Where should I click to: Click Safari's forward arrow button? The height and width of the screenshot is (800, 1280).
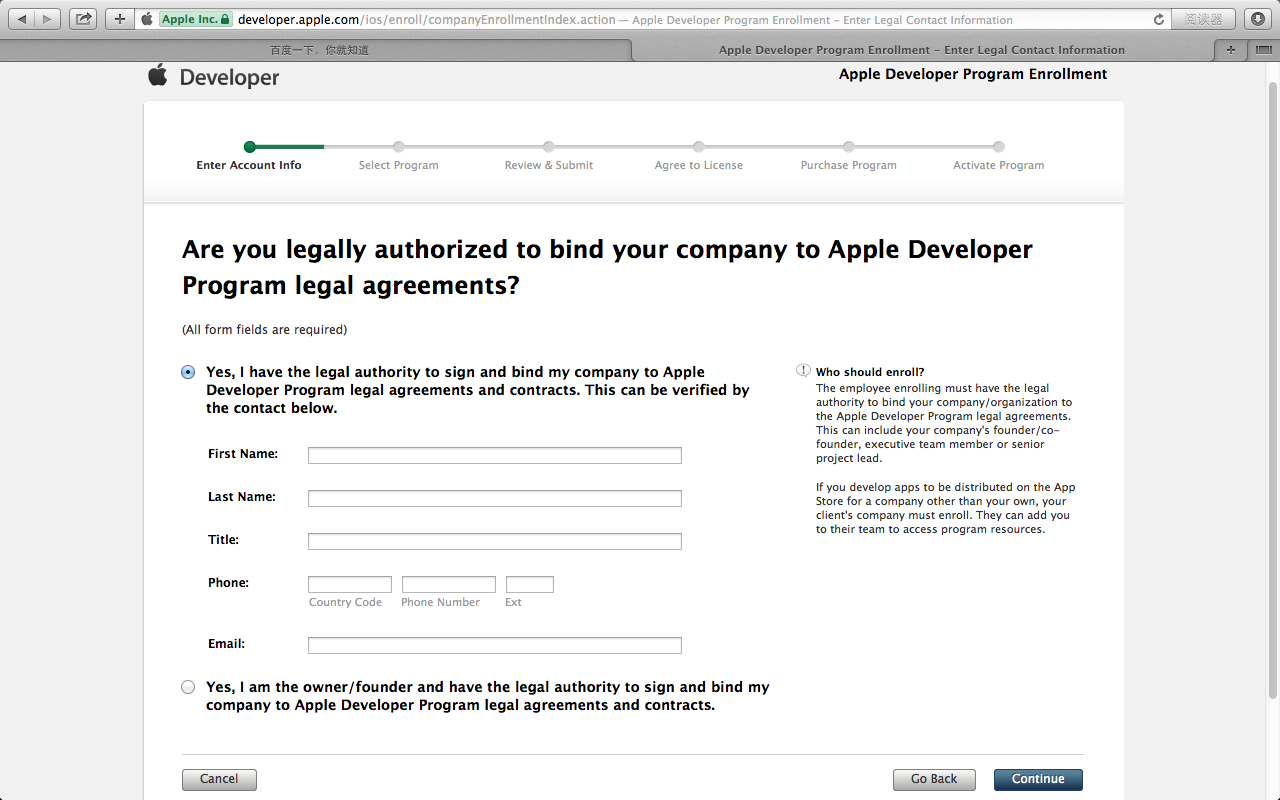(47, 19)
